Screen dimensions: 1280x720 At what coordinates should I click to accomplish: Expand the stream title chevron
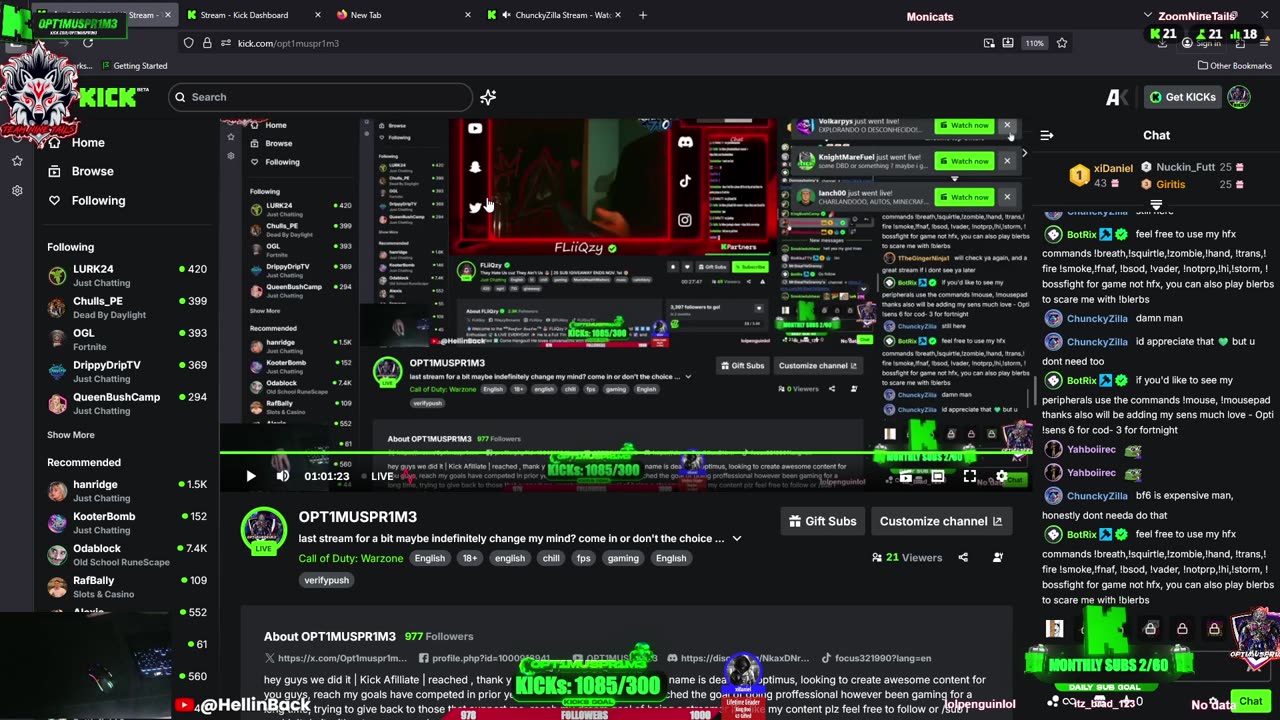pos(737,538)
